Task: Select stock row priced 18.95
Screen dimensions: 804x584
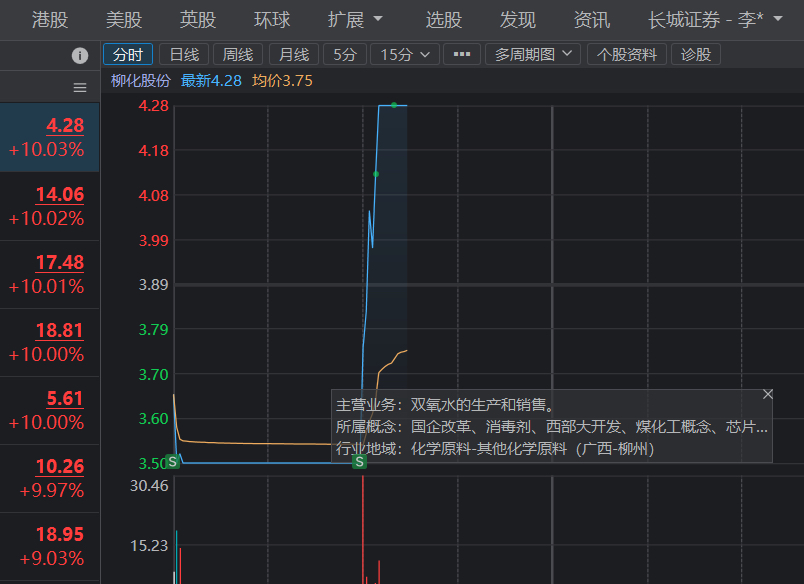Action: 50,547
